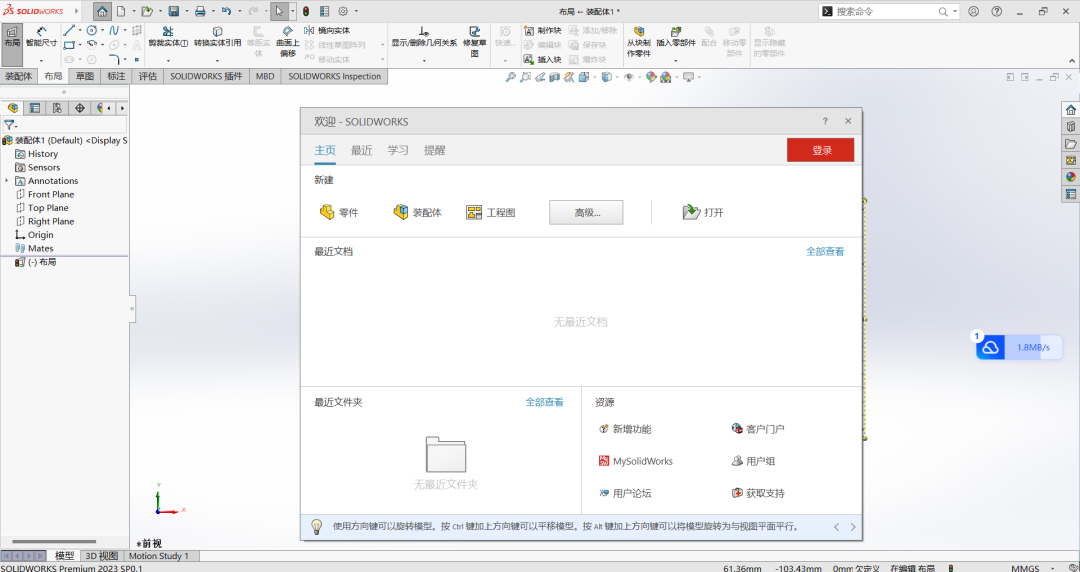The image size is (1080, 572).
Task: Click the red 登录 login button
Action: [820, 150]
